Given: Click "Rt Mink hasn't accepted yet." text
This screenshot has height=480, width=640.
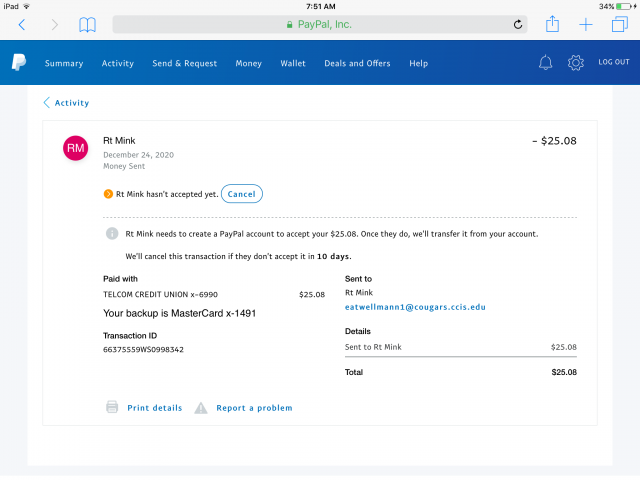Looking at the screenshot, I should click(x=167, y=194).
